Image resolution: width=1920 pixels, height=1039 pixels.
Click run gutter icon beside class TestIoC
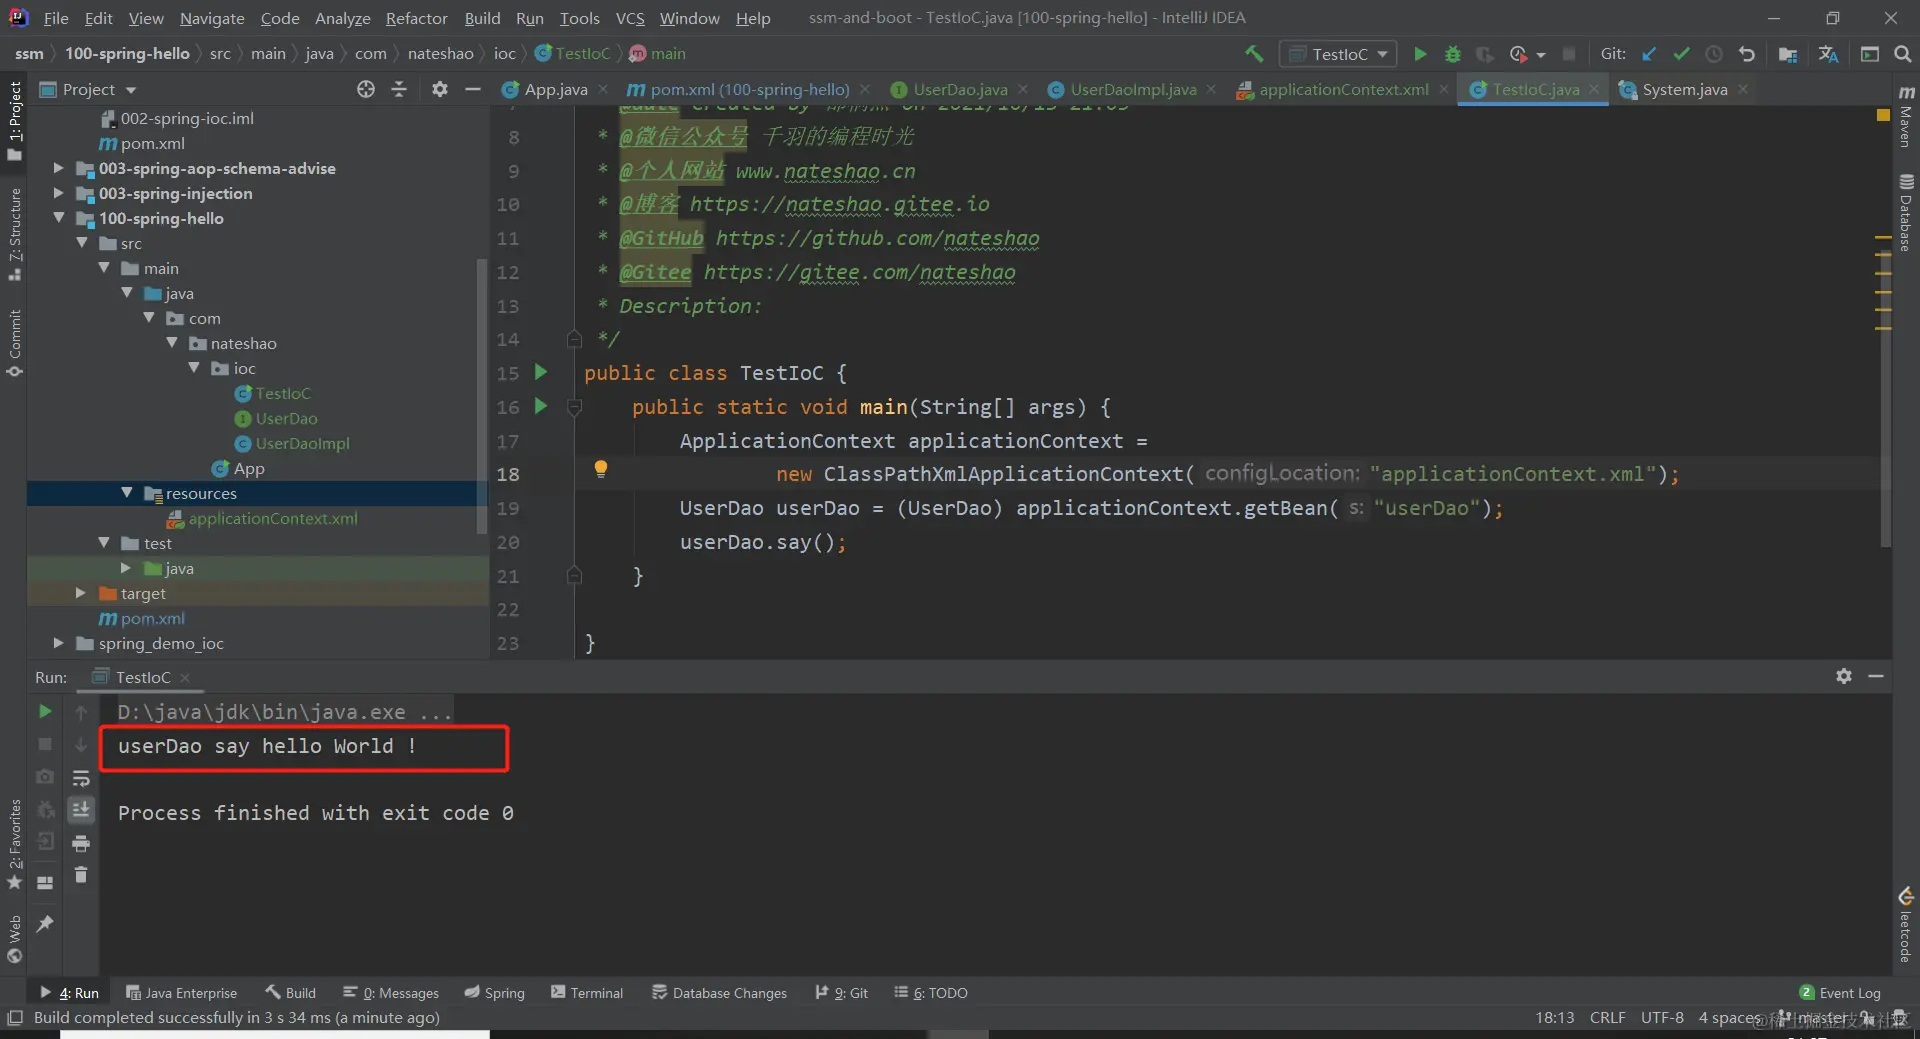[541, 372]
